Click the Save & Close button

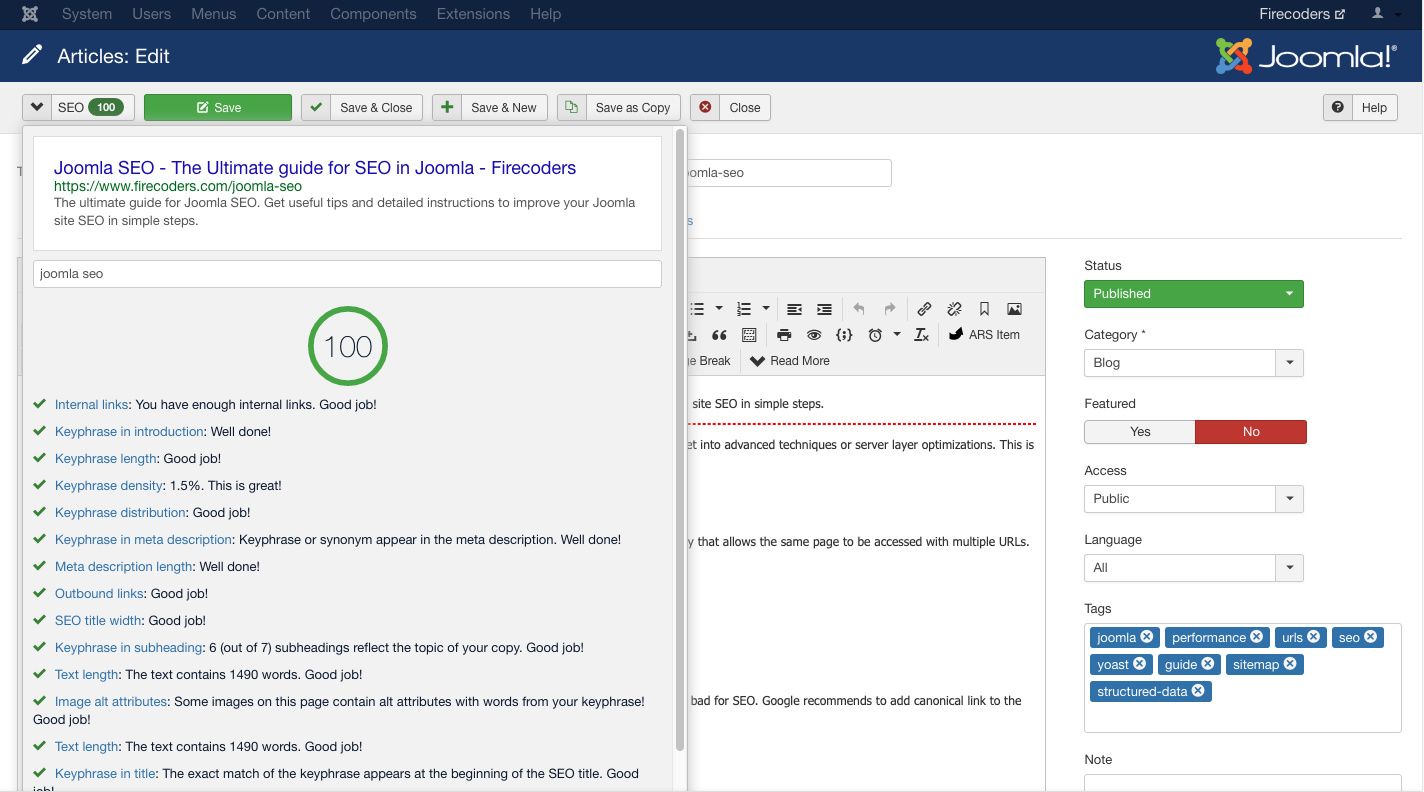pyautogui.click(x=362, y=108)
